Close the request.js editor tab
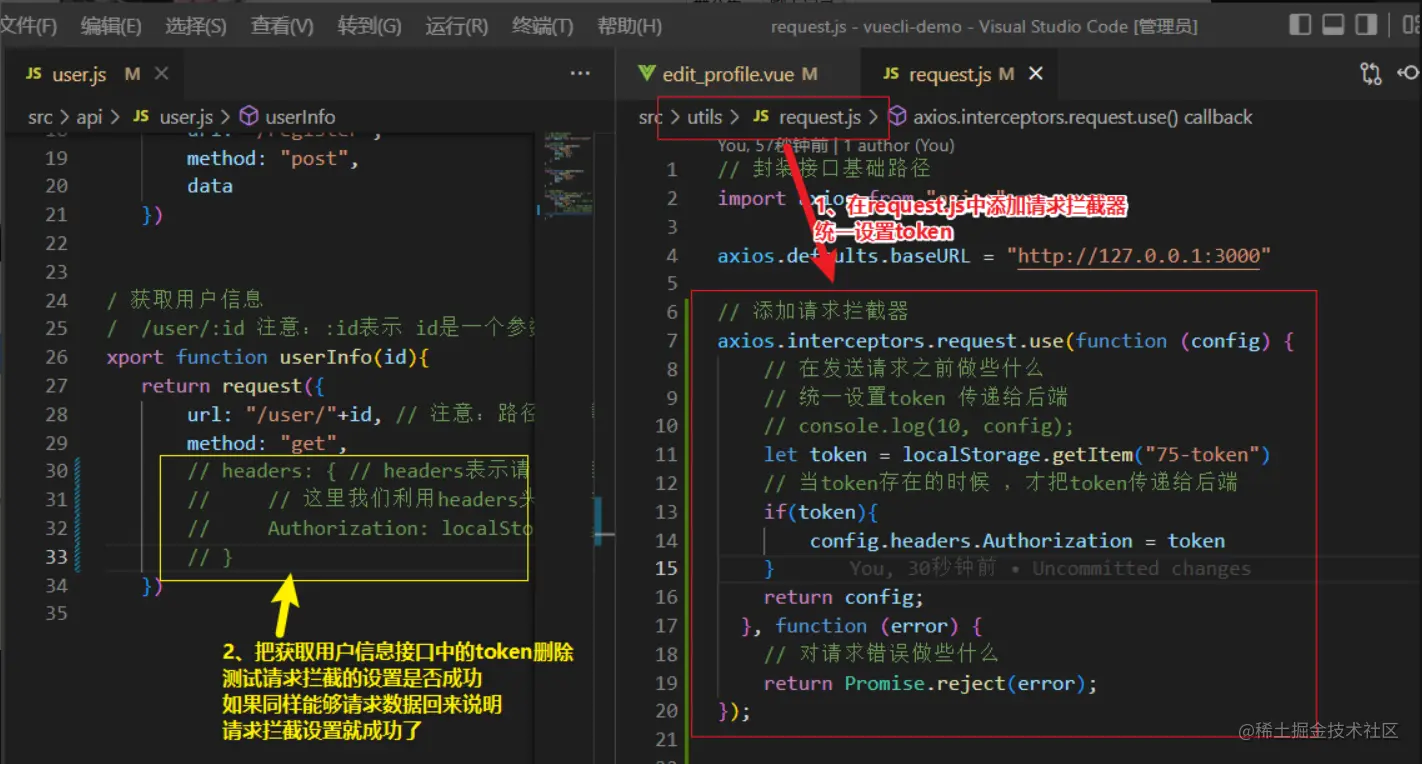This screenshot has height=764, width=1422. (x=1036, y=74)
